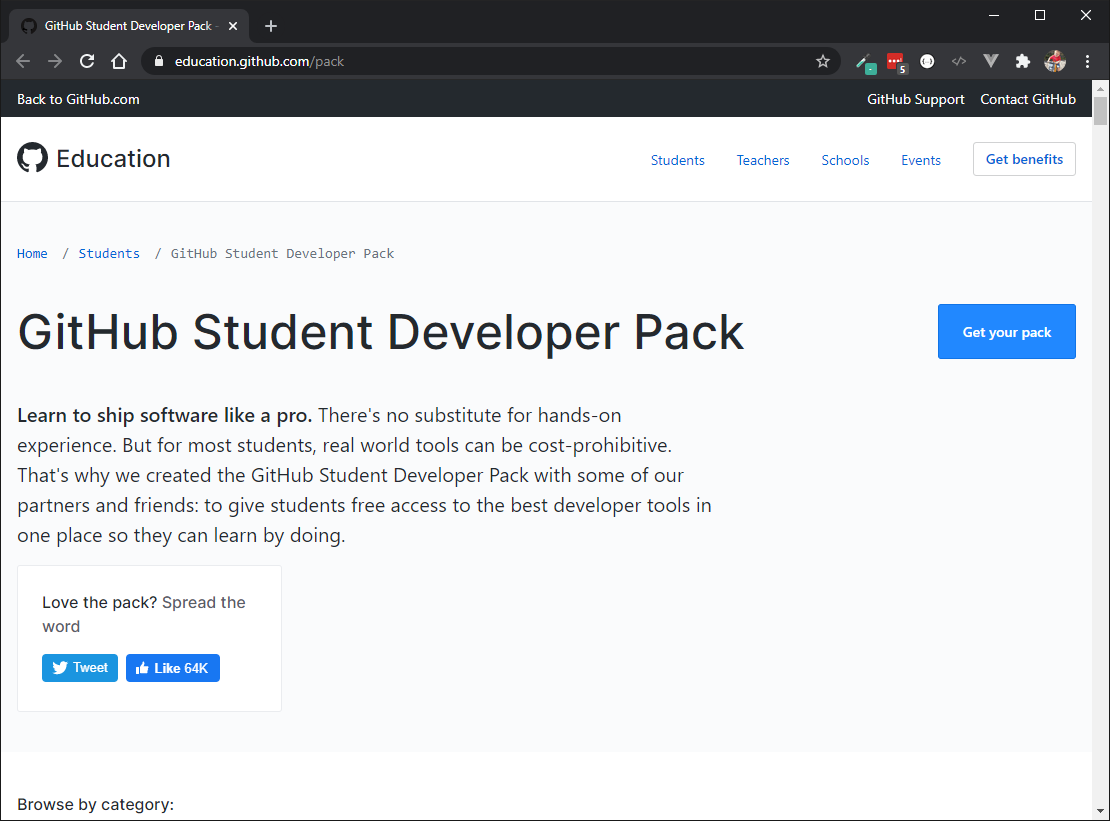
Task: Open the Vue devtools extension icon
Action: pos(990,62)
